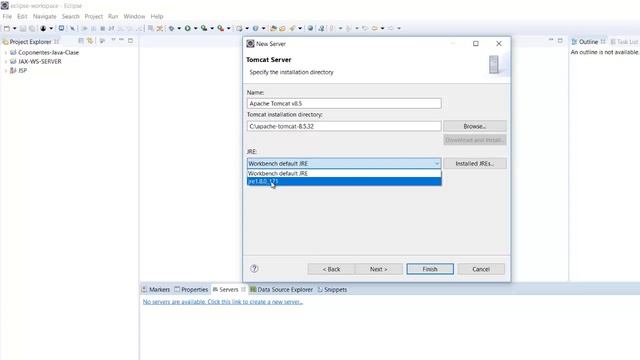The width and height of the screenshot is (640, 360).
Task: Maximize the Project Explorer panel
Action: pos(130,40)
